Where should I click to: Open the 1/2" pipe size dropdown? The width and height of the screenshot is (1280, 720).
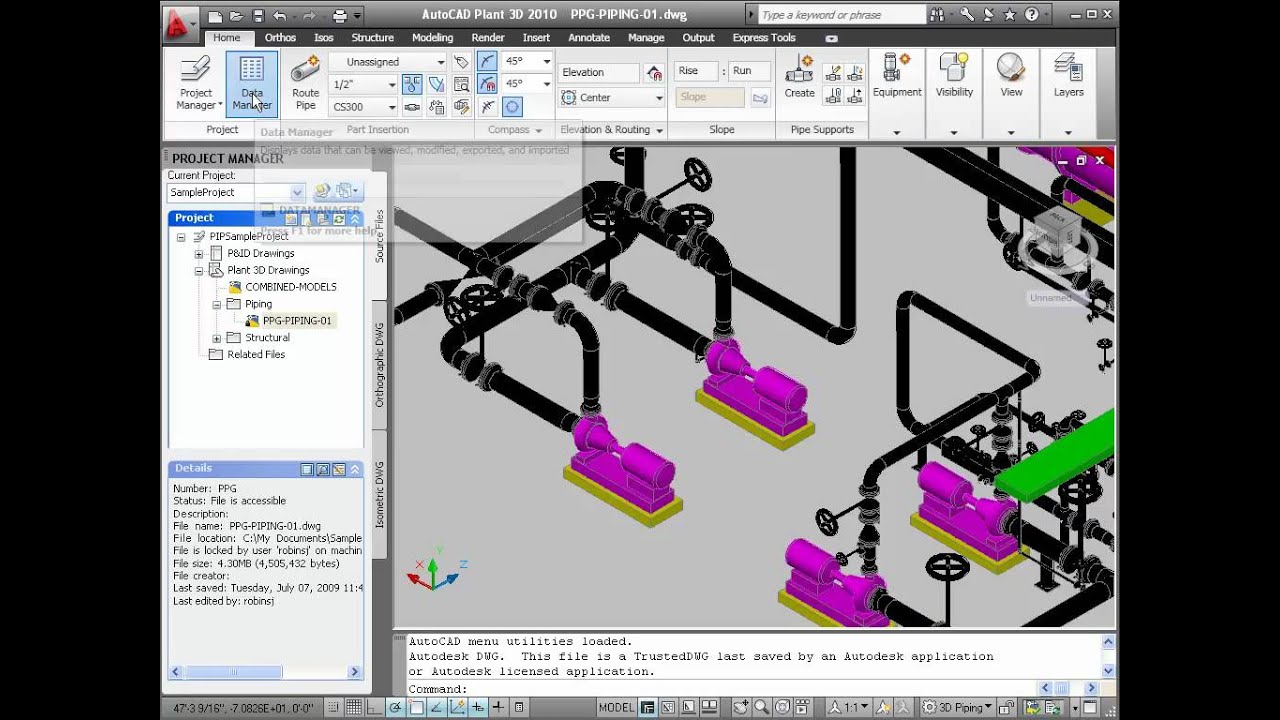tap(364, 84)
